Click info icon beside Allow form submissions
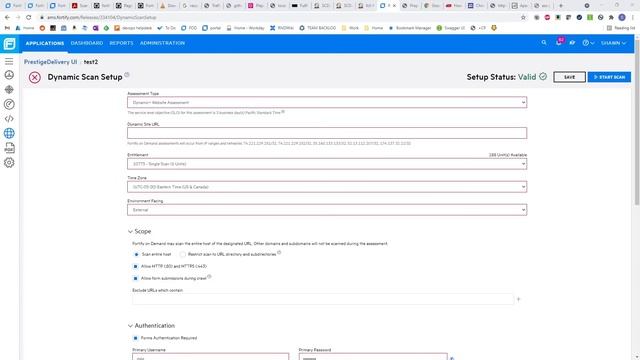The image size is (640, 360). tap(209, 277)
